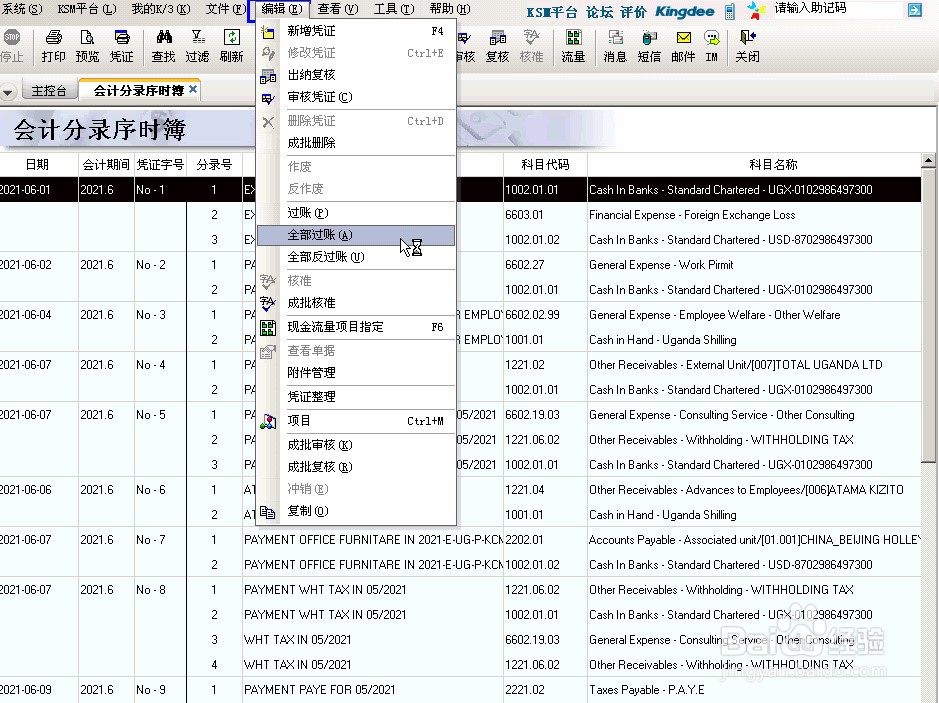Choose 新增凭证 from the edit menu
Image resolution: width=939 pixels, height=703 pixels.
pyautogui.click(x=356, y=31)
